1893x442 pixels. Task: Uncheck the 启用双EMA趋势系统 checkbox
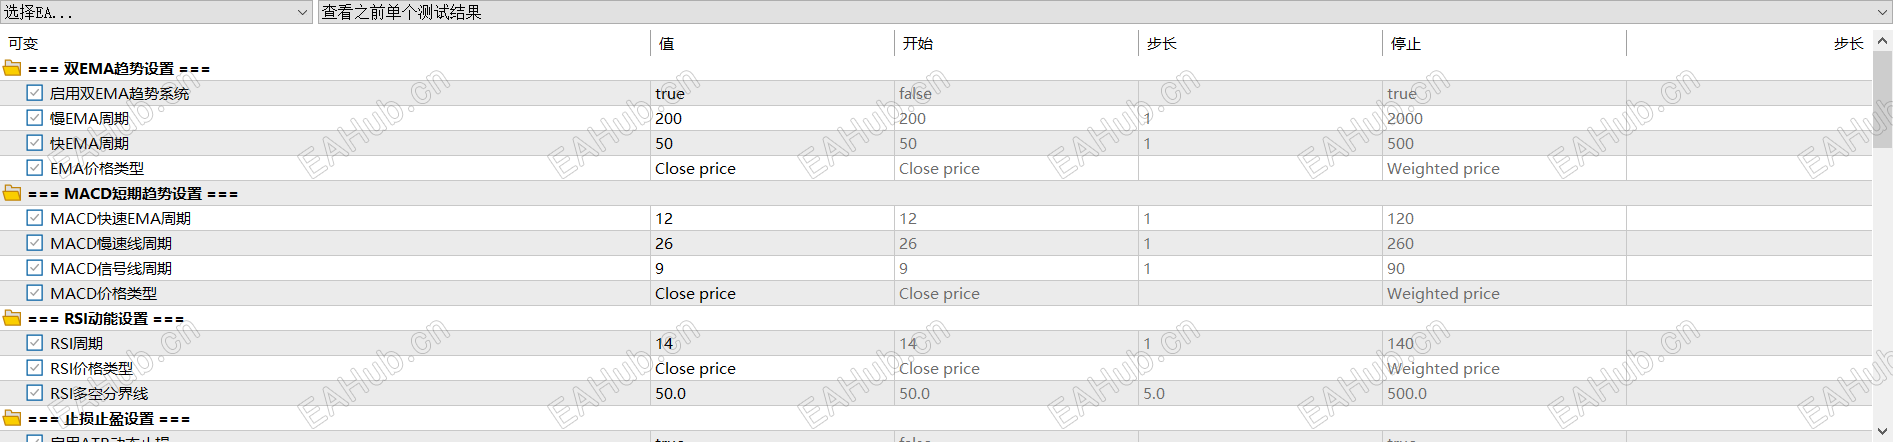[35, 93]
